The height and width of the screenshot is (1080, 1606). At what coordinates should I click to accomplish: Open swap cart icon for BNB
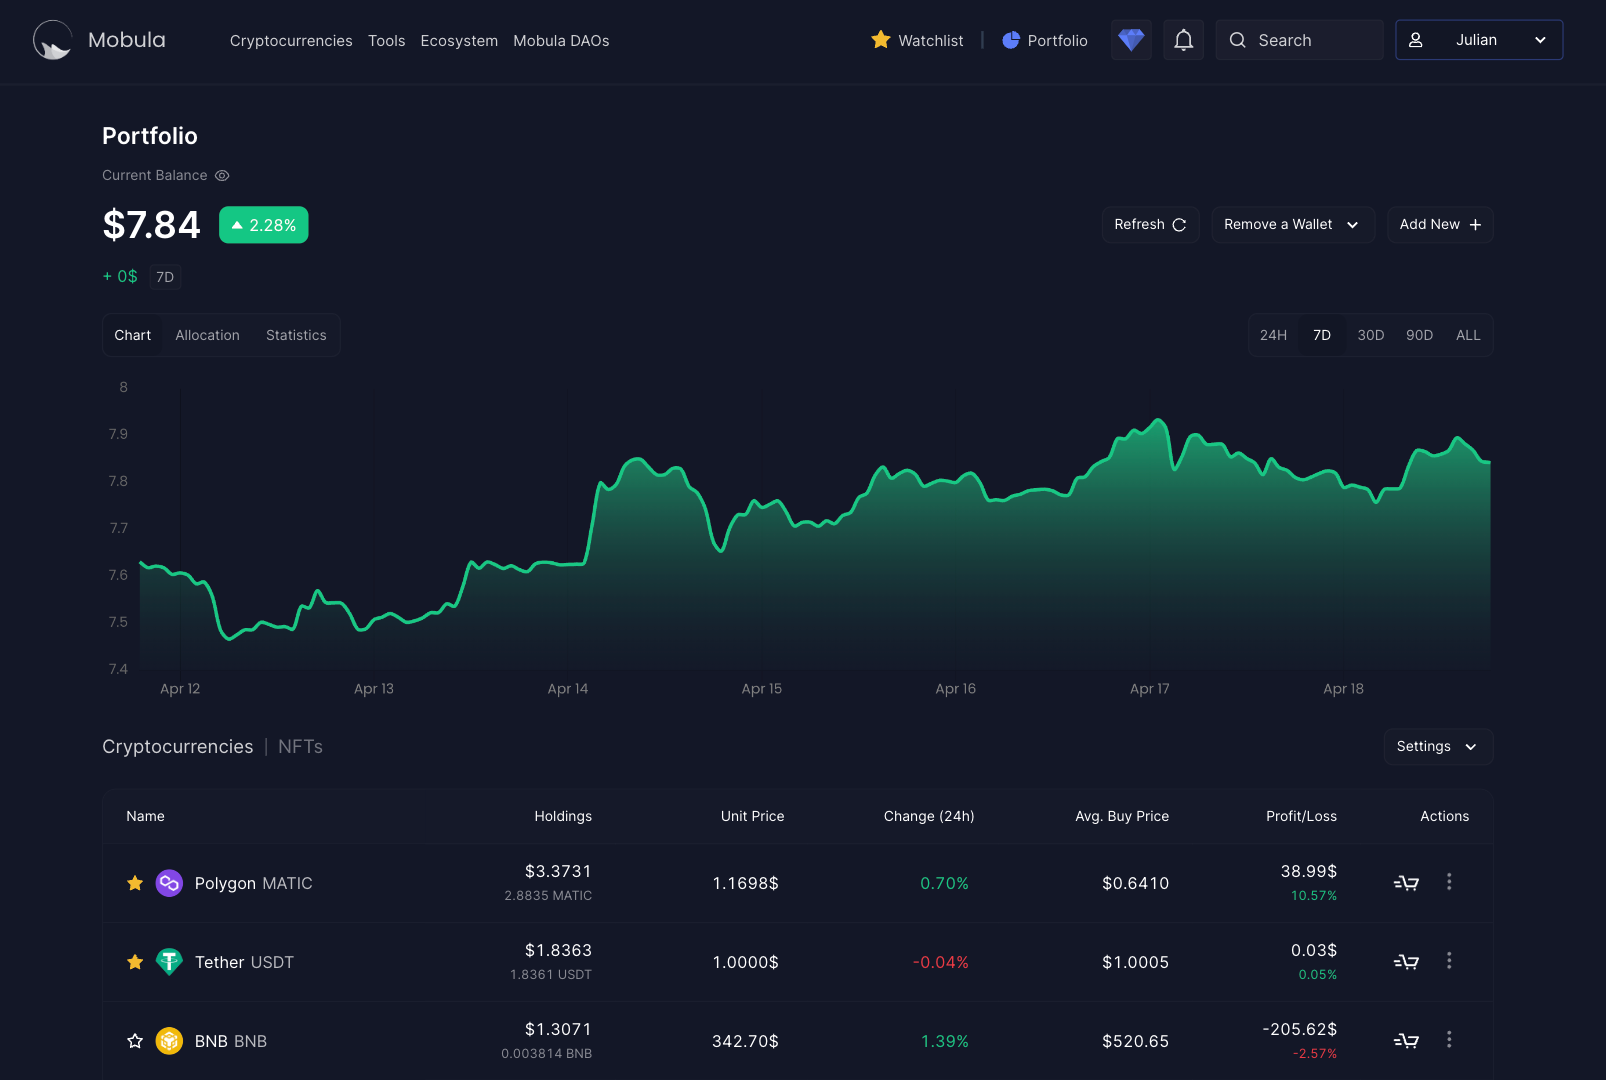[x=1406, y=1041]
